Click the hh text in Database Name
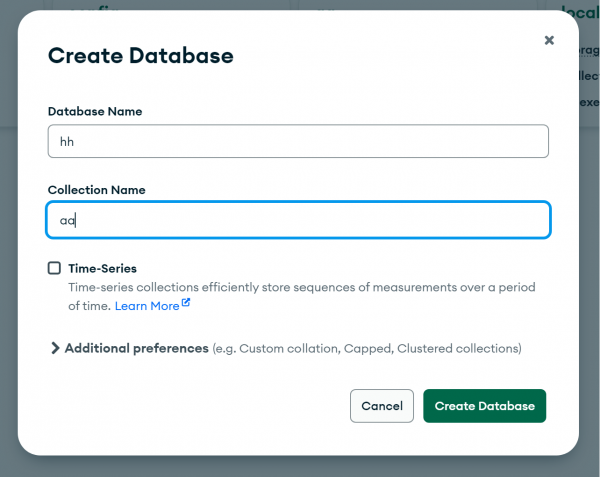 [67, 142]
